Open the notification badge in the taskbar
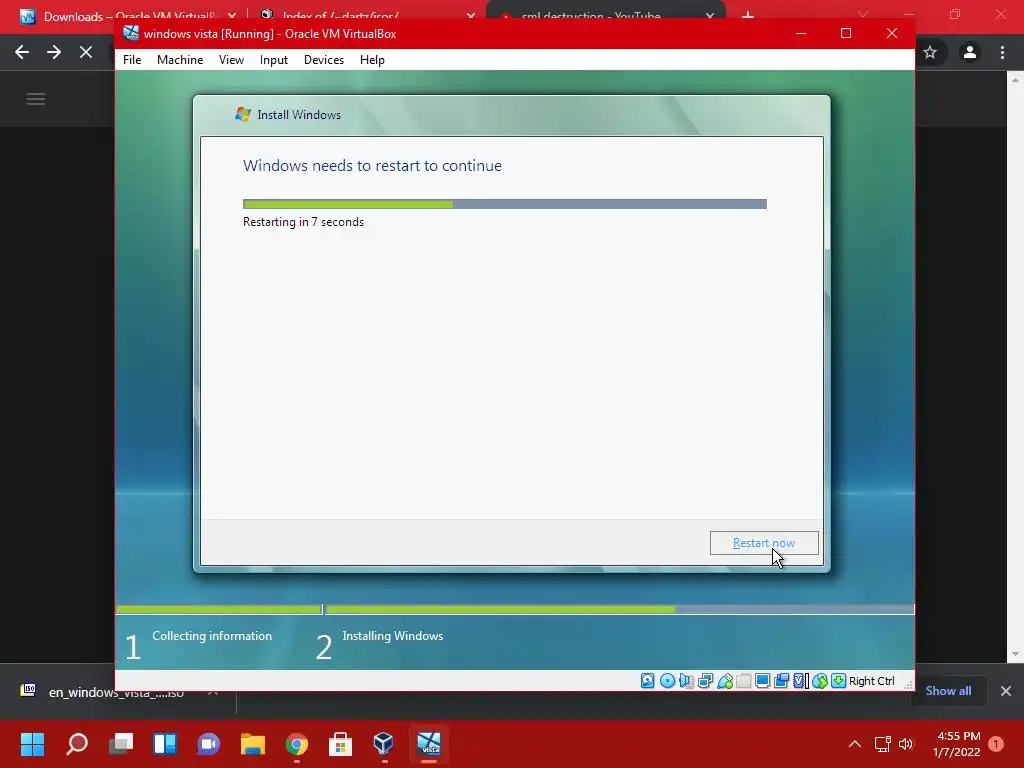Viewport: 1024px width, 768px height. coord(996,744)
